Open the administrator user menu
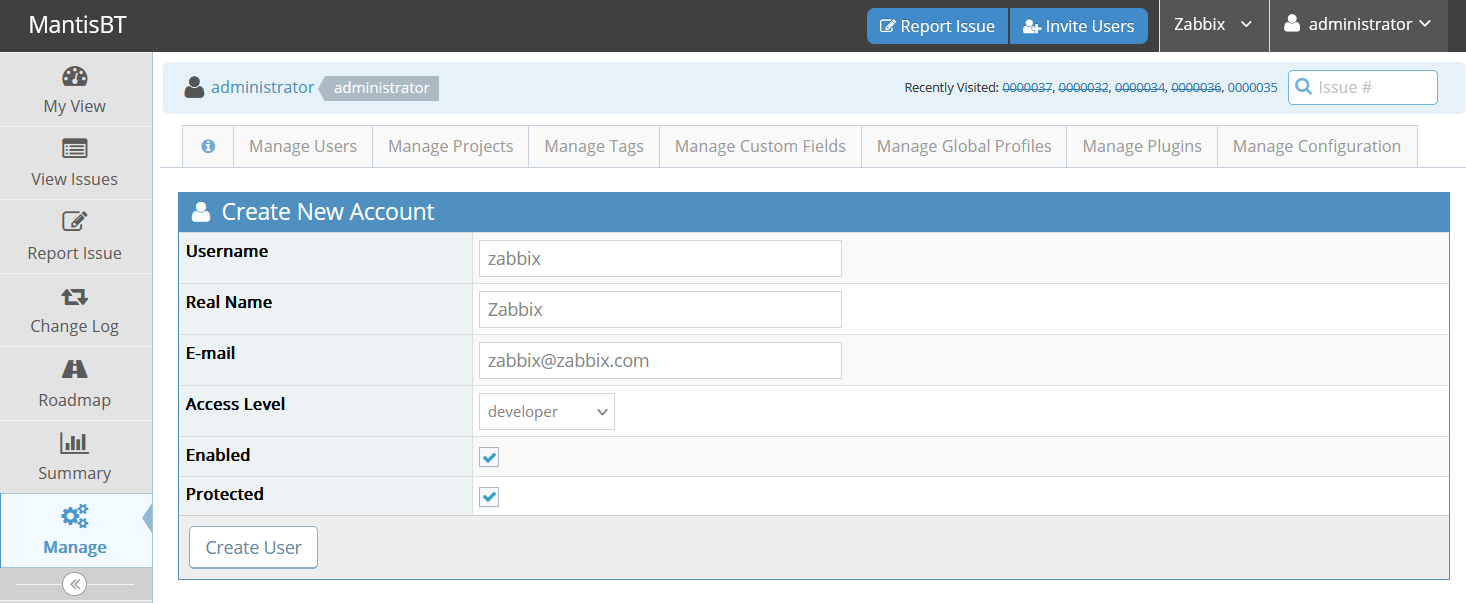 click(1358, 25)
